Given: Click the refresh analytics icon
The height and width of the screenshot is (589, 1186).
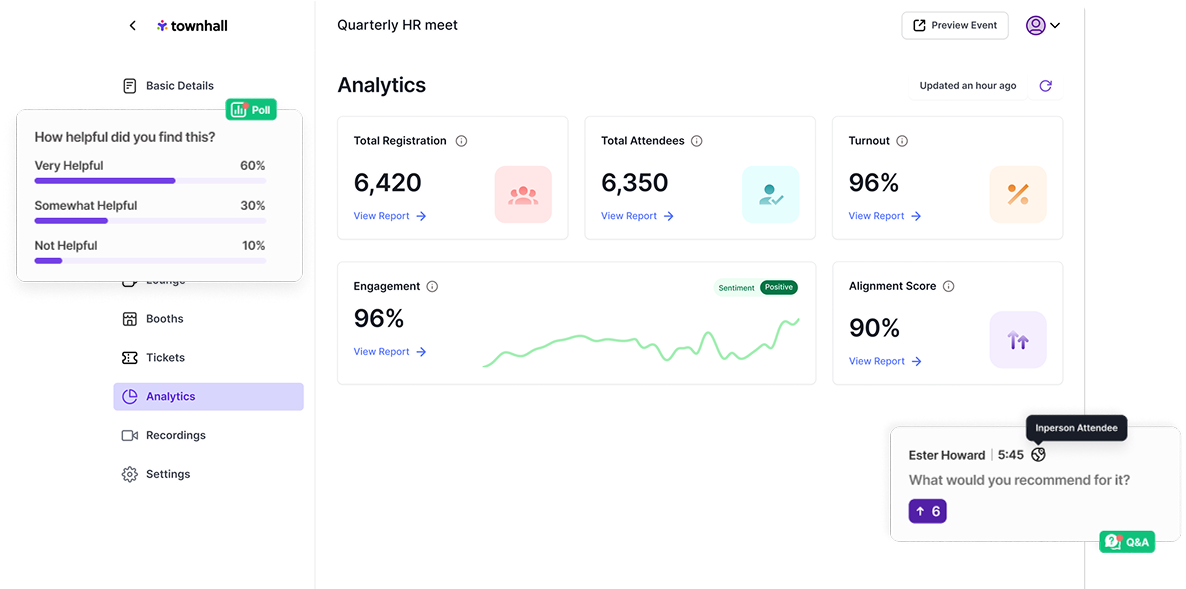Looking at the screenshot, I should (x=1045, y=86).
